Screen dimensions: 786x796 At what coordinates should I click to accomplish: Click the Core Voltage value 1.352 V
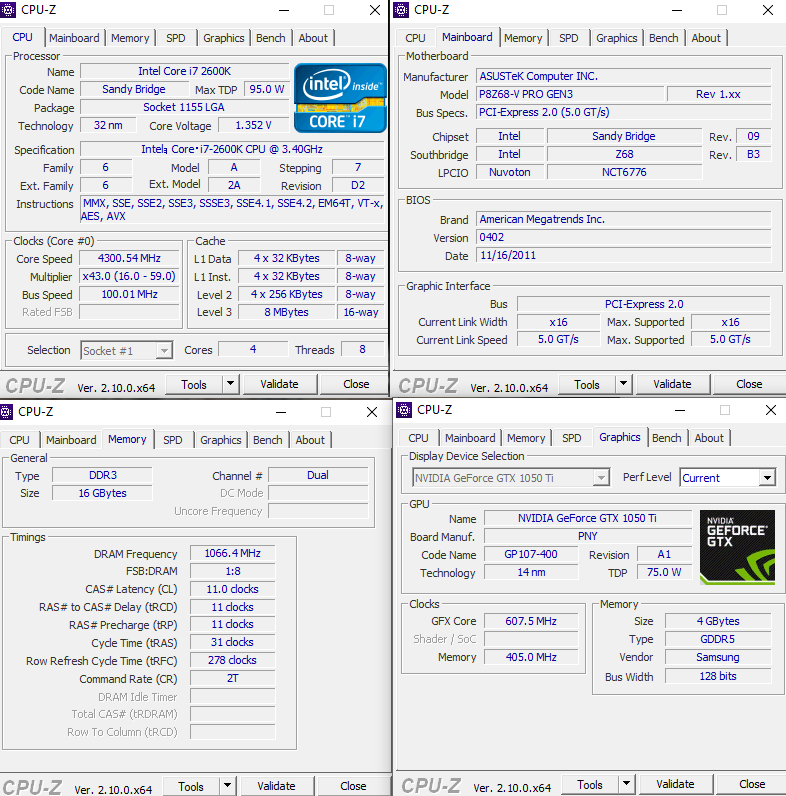tap(253, 125)
